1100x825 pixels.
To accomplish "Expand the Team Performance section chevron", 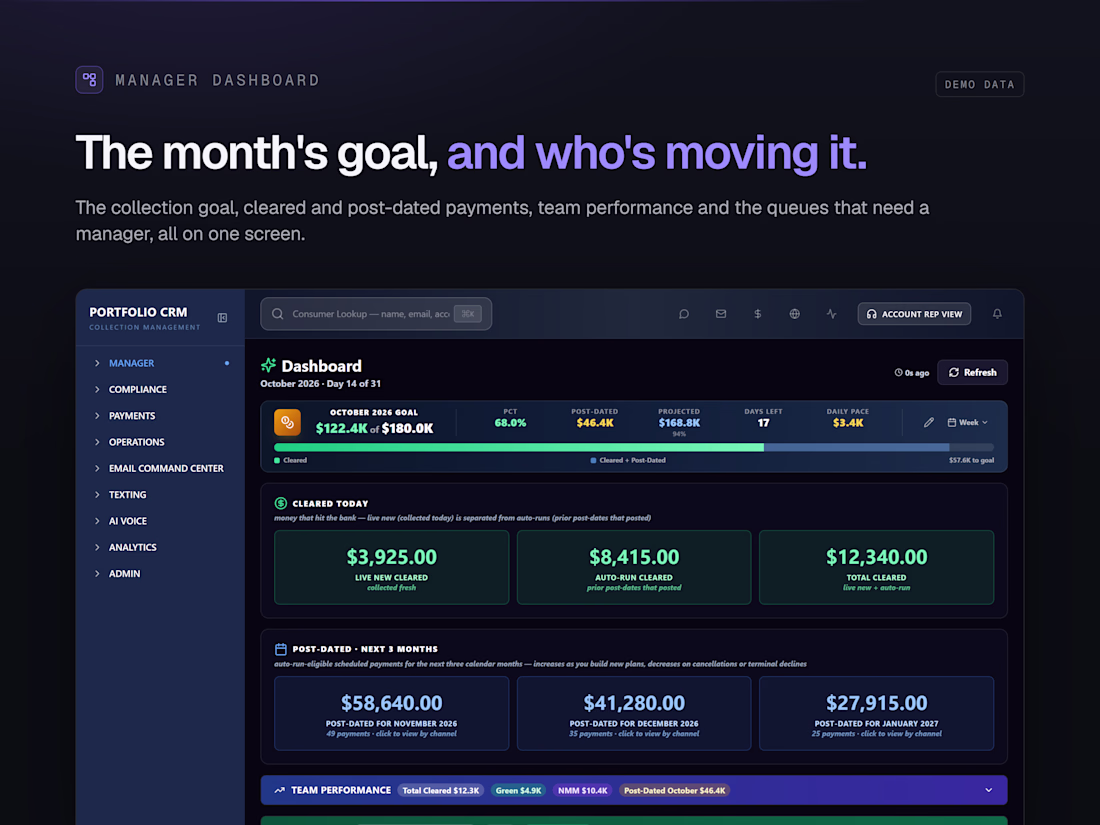I will click(988, 790).
